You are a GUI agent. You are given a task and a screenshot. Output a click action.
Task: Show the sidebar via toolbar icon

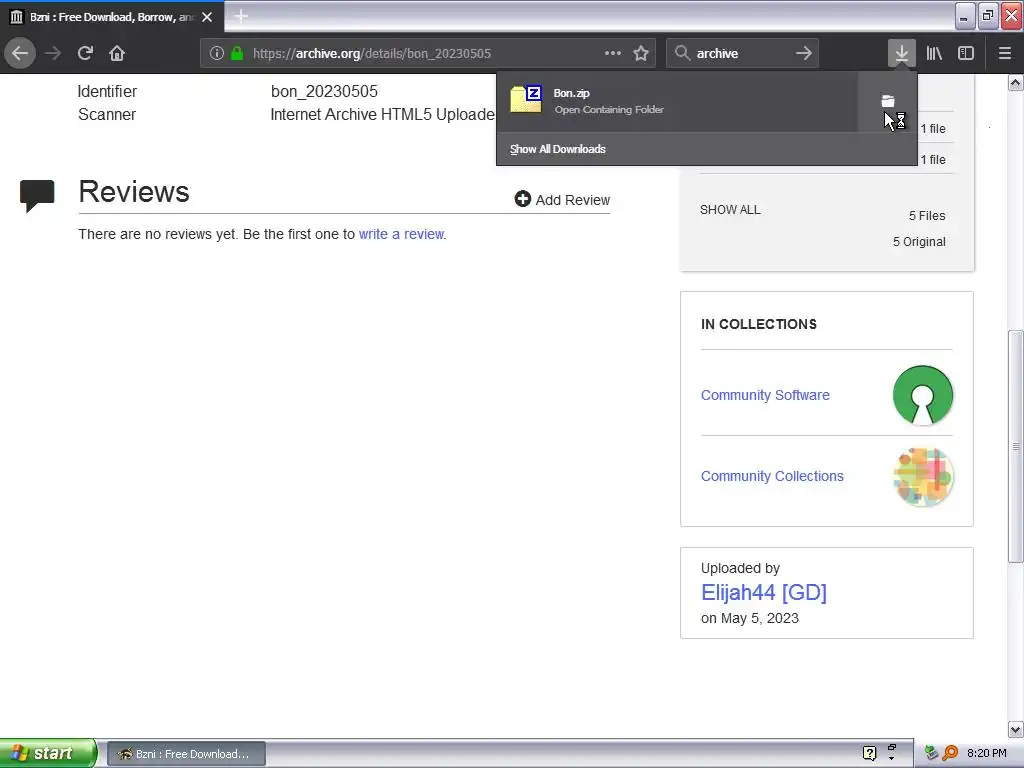(x=965, y=53)
